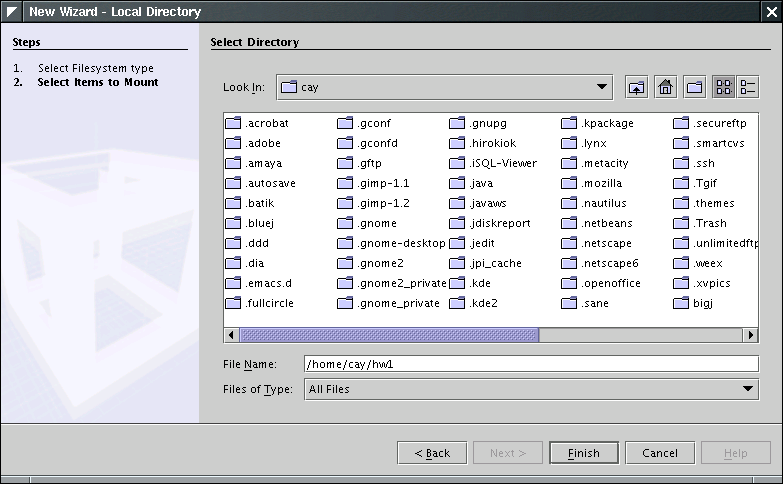
Task: Select the .openoffice folder
Action: [x=610, y=284]
